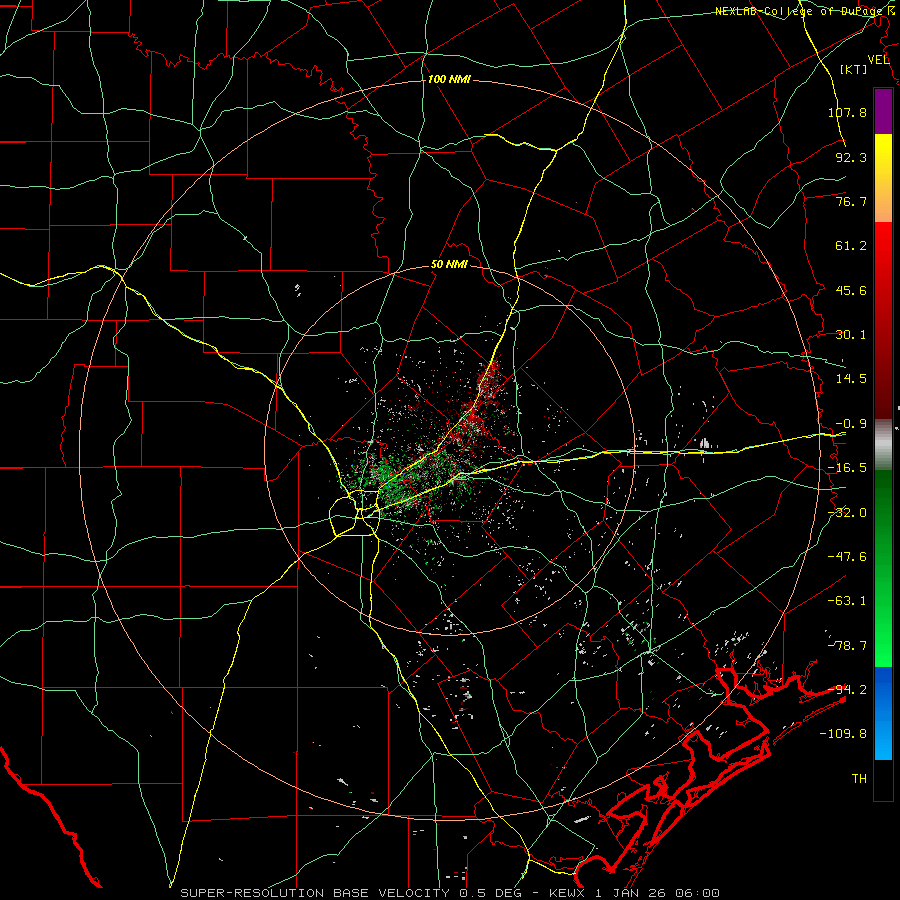The height and width of the screenshot is (900, 900).
Task: Select the -94.2 velocity scale value
Action: click(x=847, y=690)
